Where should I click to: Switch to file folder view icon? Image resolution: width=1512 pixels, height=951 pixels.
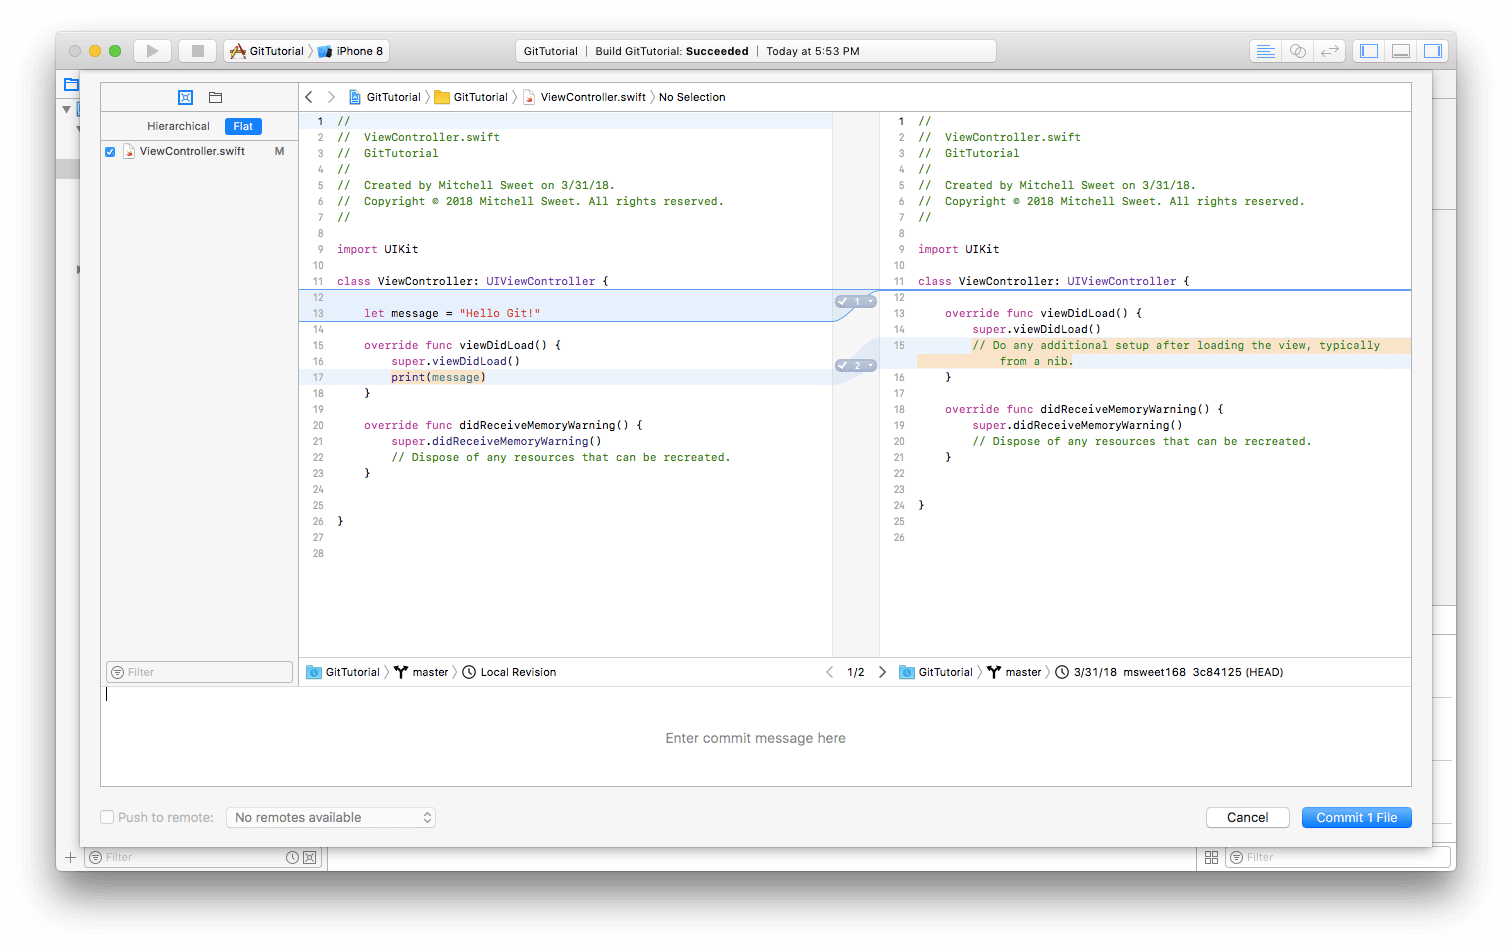point(215,97)
